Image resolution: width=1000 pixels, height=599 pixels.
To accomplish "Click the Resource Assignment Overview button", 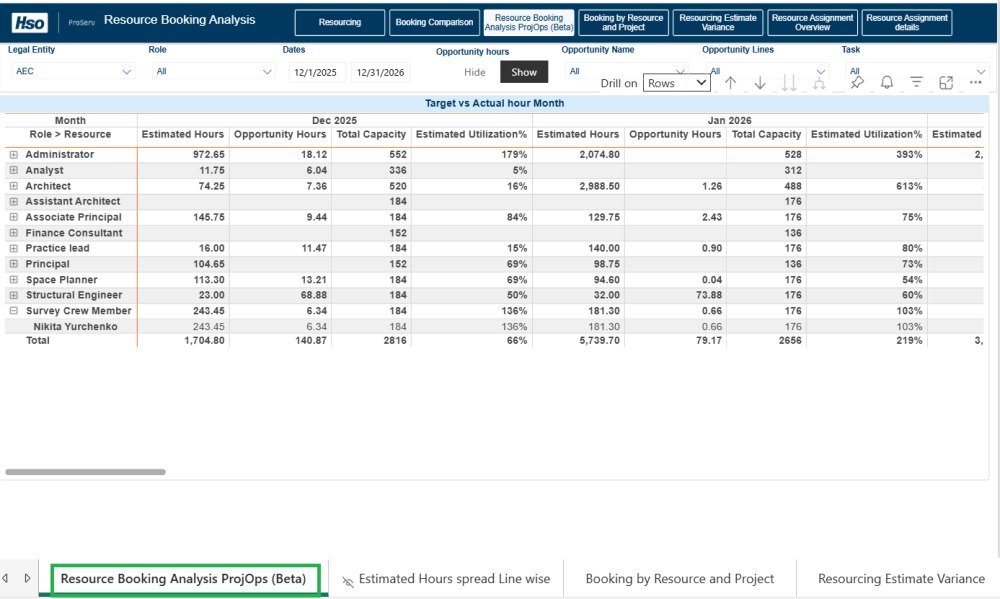I will (813, 22).
